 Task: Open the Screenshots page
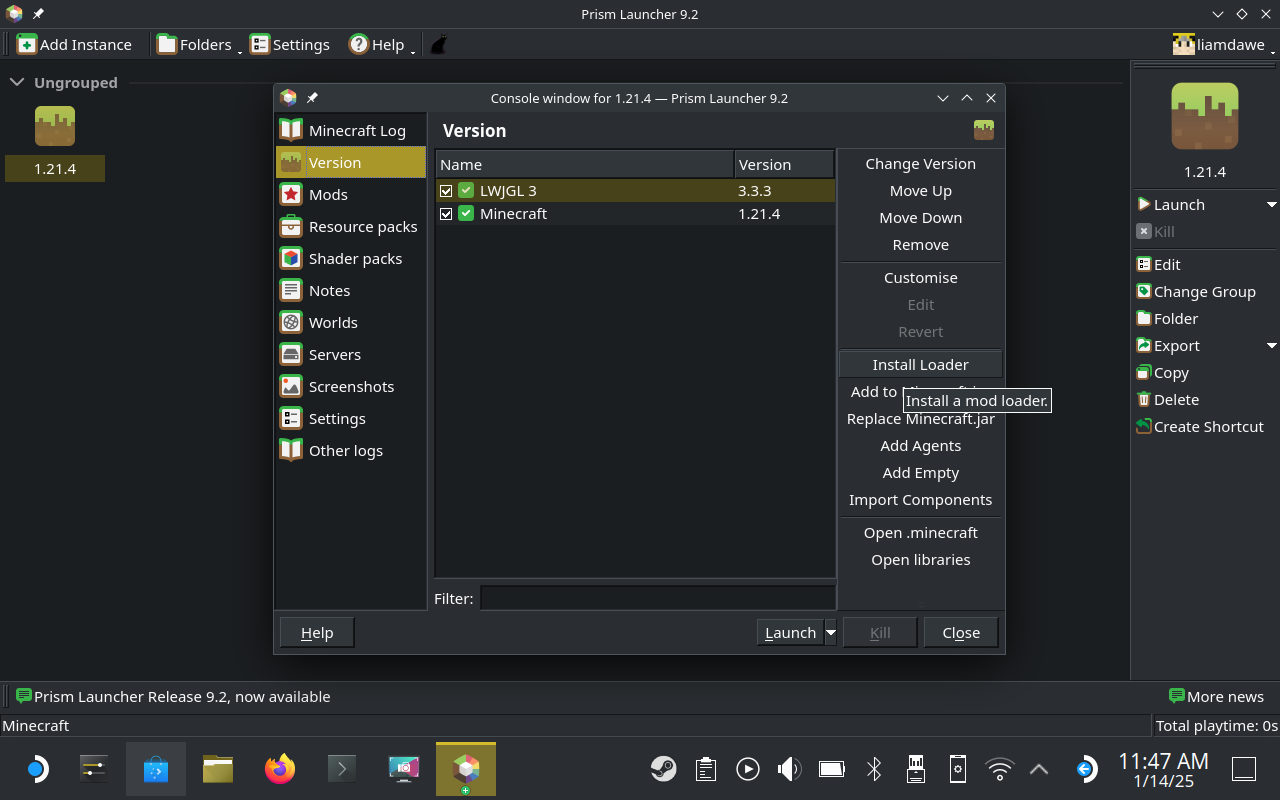tap(351, 387)
